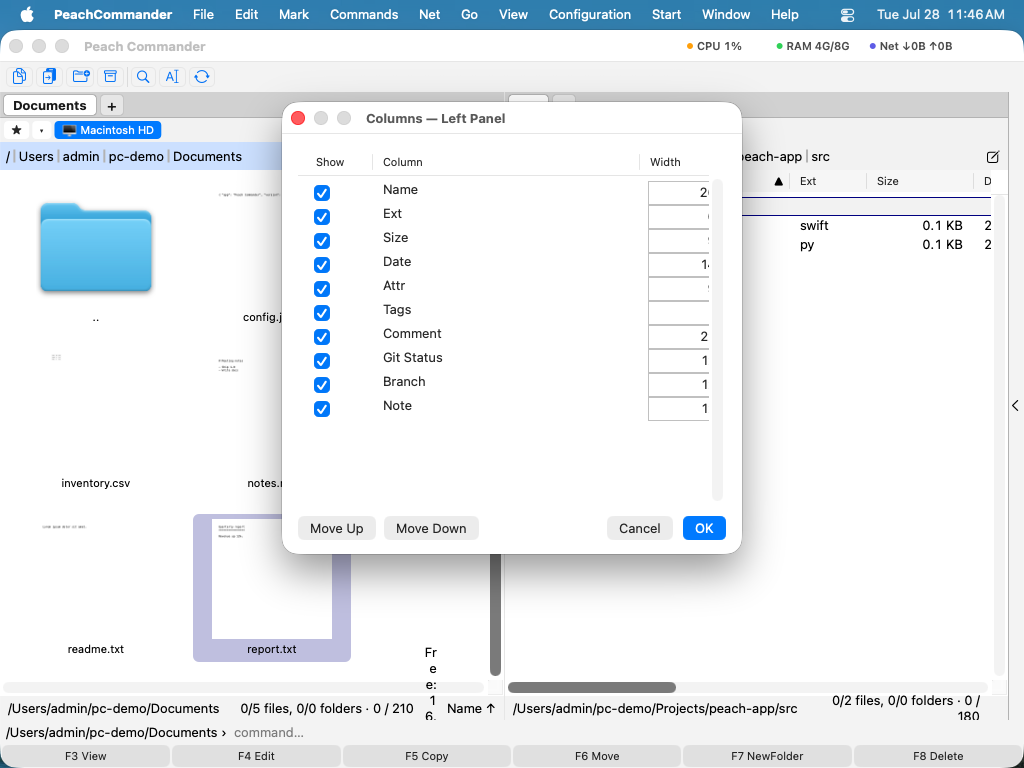Confirm the Columns dialog with OK

click(704, 528)
